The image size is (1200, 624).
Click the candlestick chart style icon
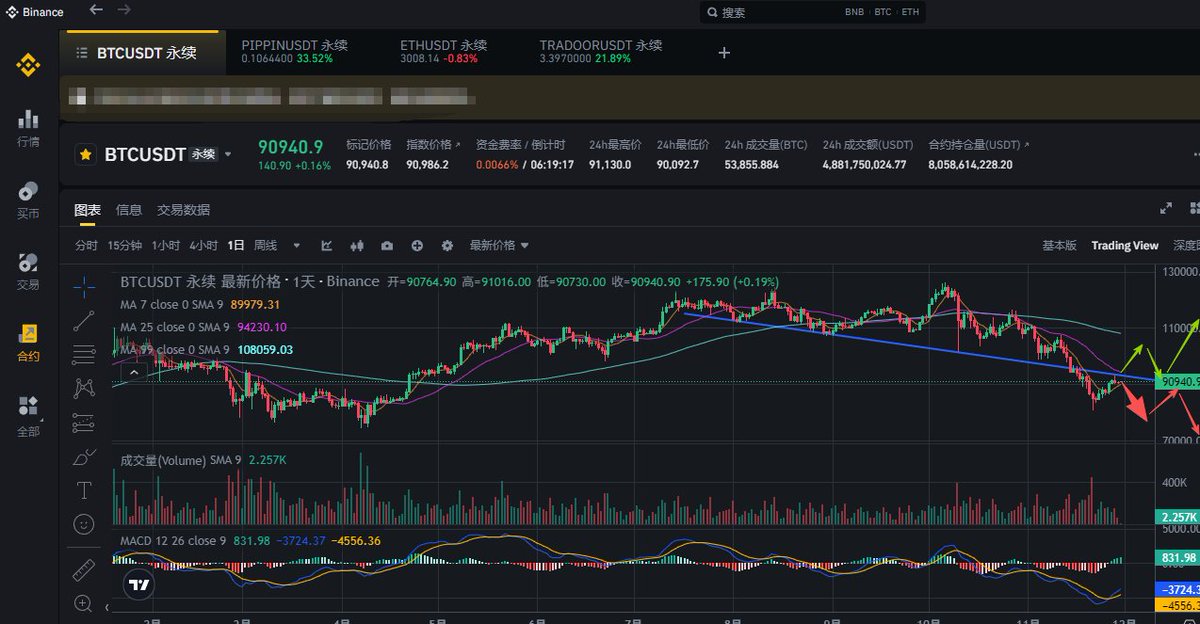coord(357,246)
